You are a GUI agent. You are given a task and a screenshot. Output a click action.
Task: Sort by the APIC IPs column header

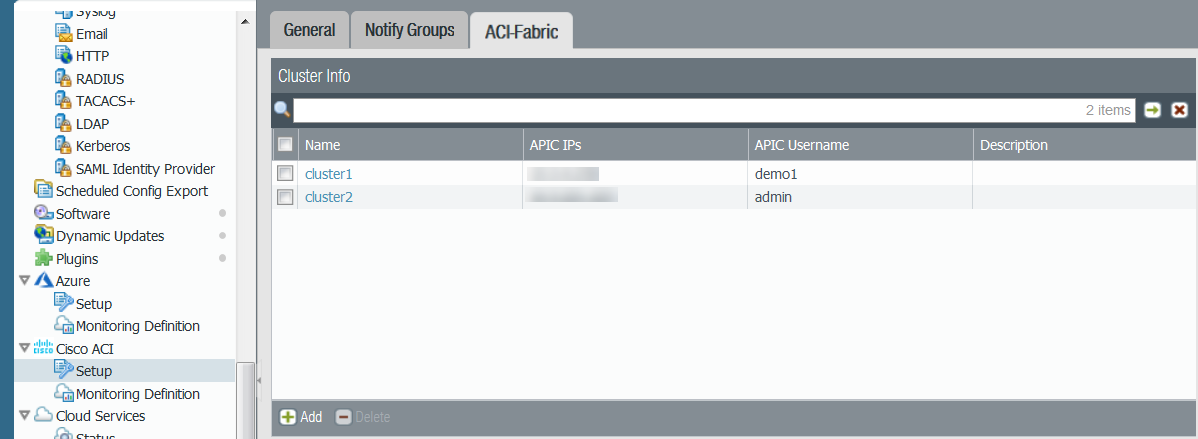635,144
